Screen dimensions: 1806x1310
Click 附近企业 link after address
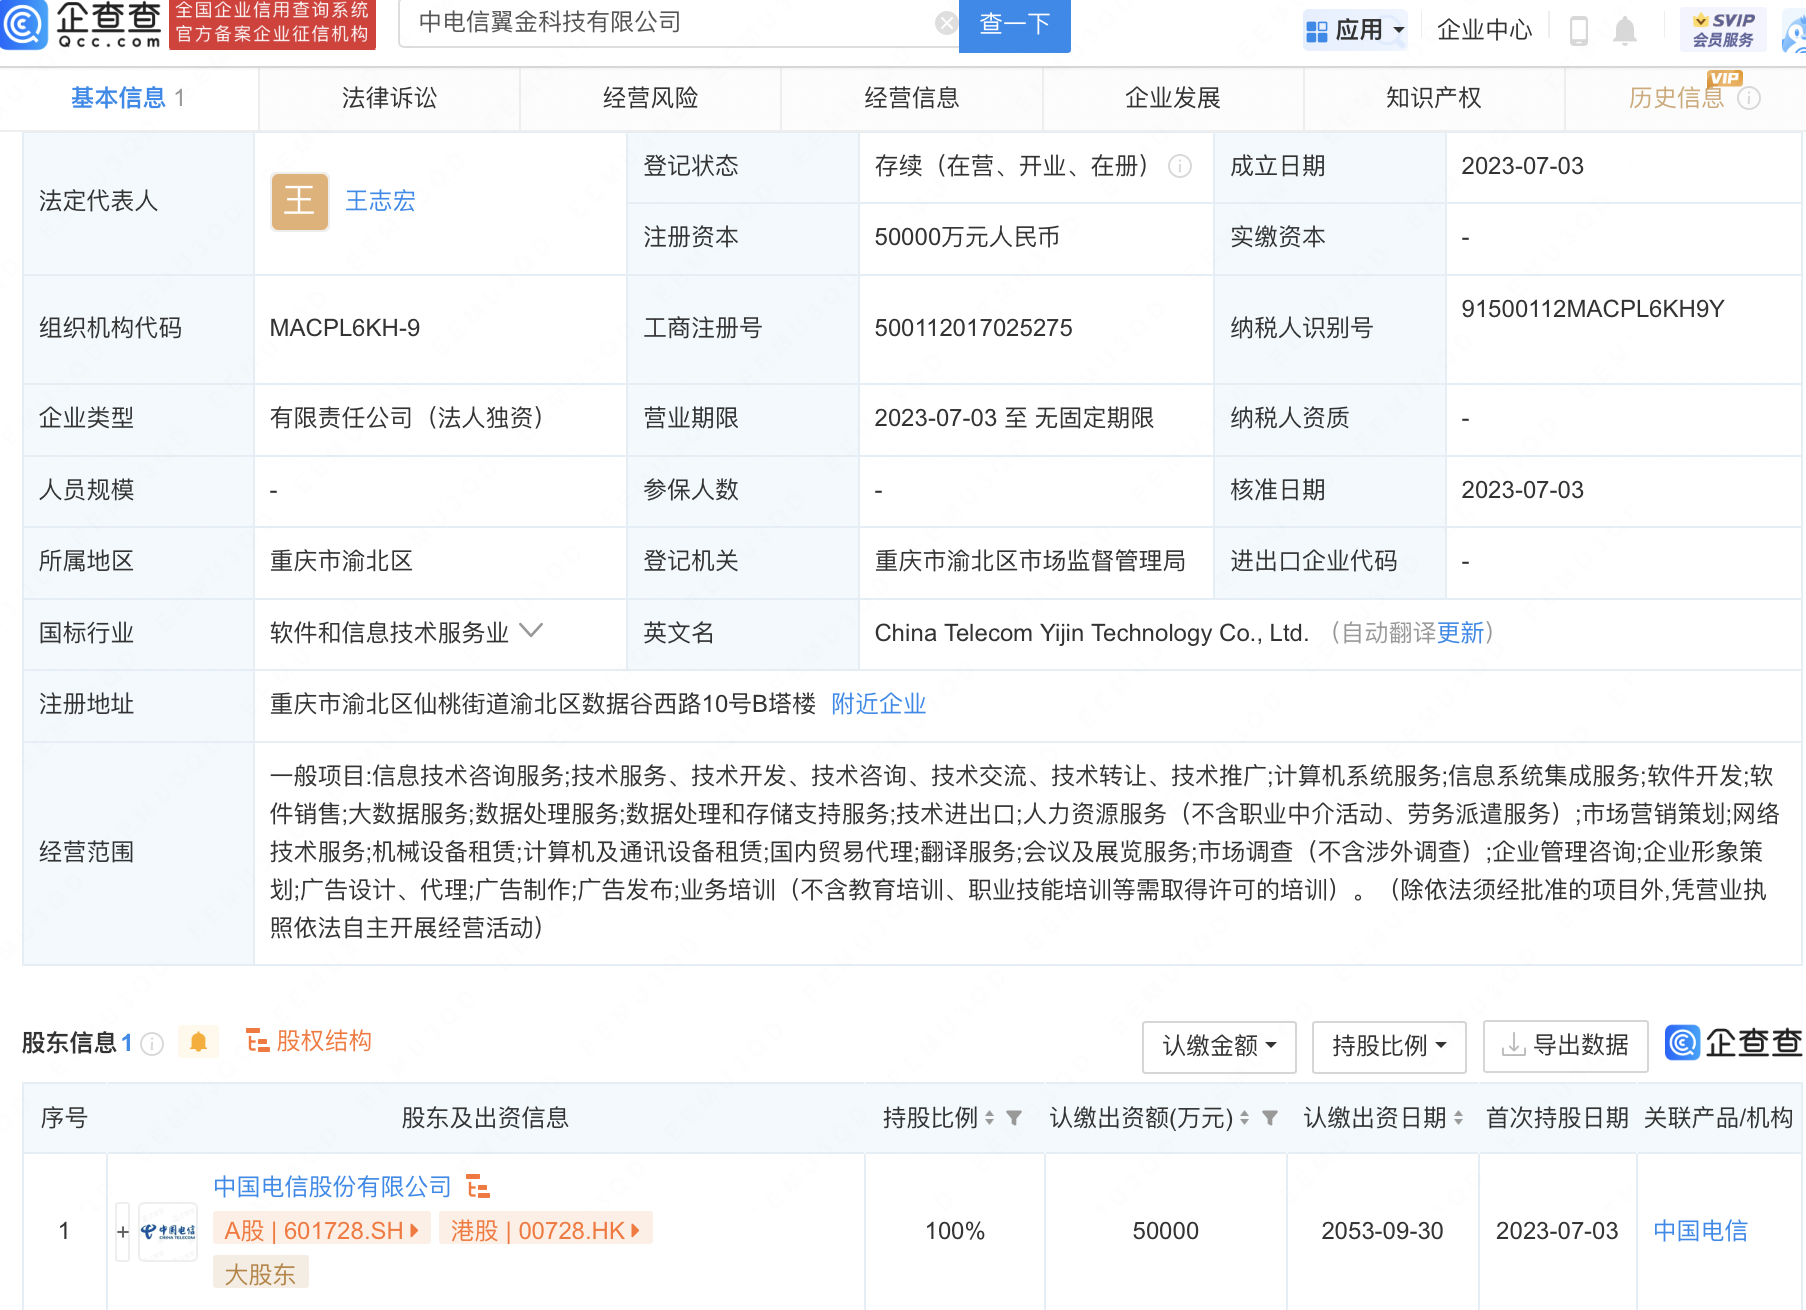(879, 704)
